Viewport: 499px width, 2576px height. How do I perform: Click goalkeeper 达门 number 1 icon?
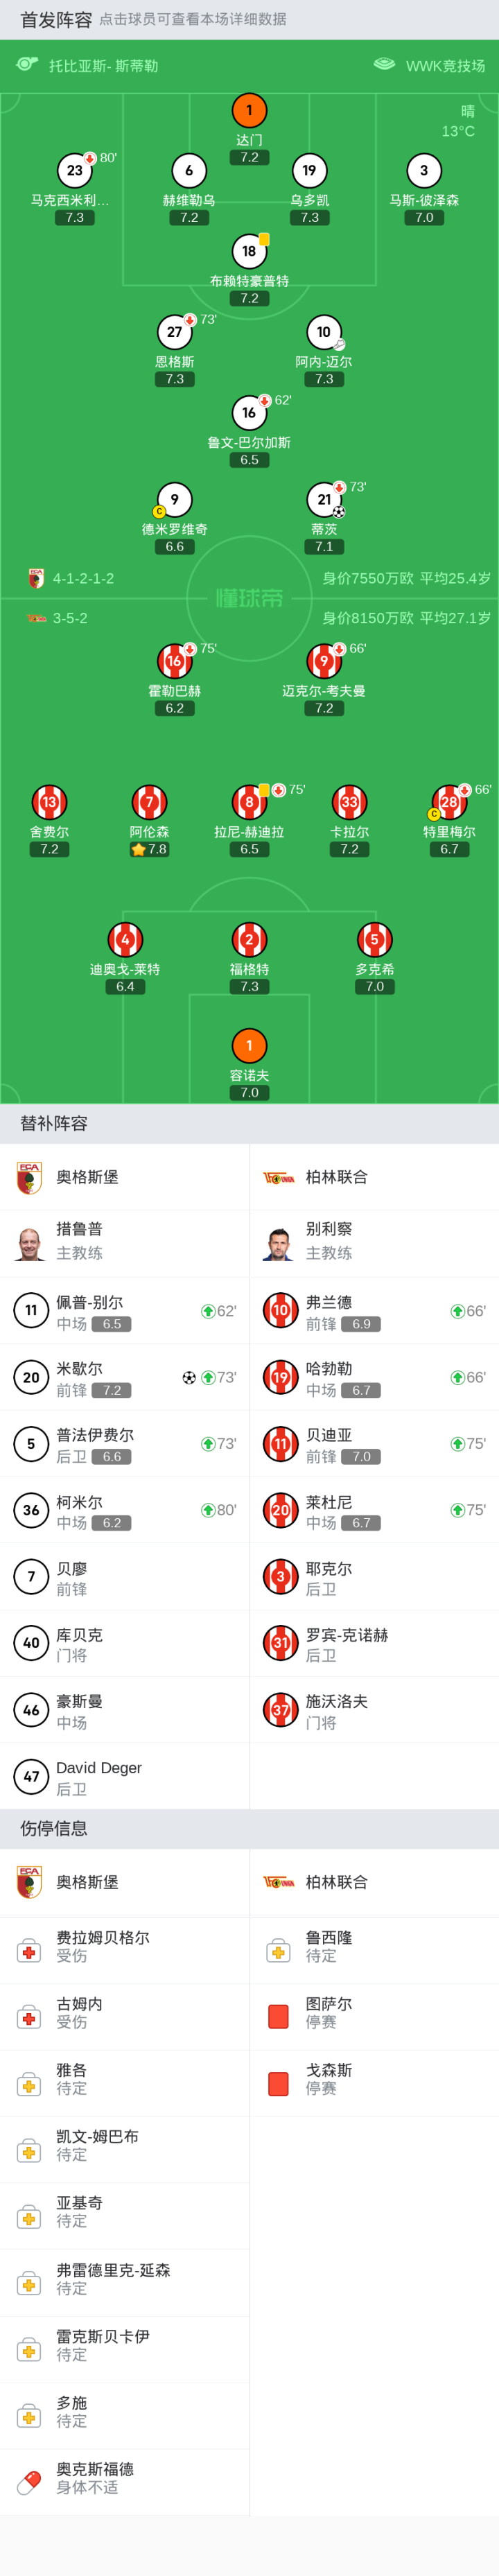[249, 110]
